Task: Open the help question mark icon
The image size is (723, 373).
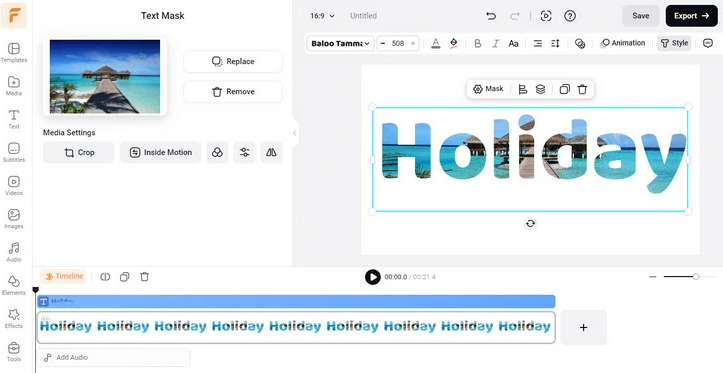Action: (570, 16)
